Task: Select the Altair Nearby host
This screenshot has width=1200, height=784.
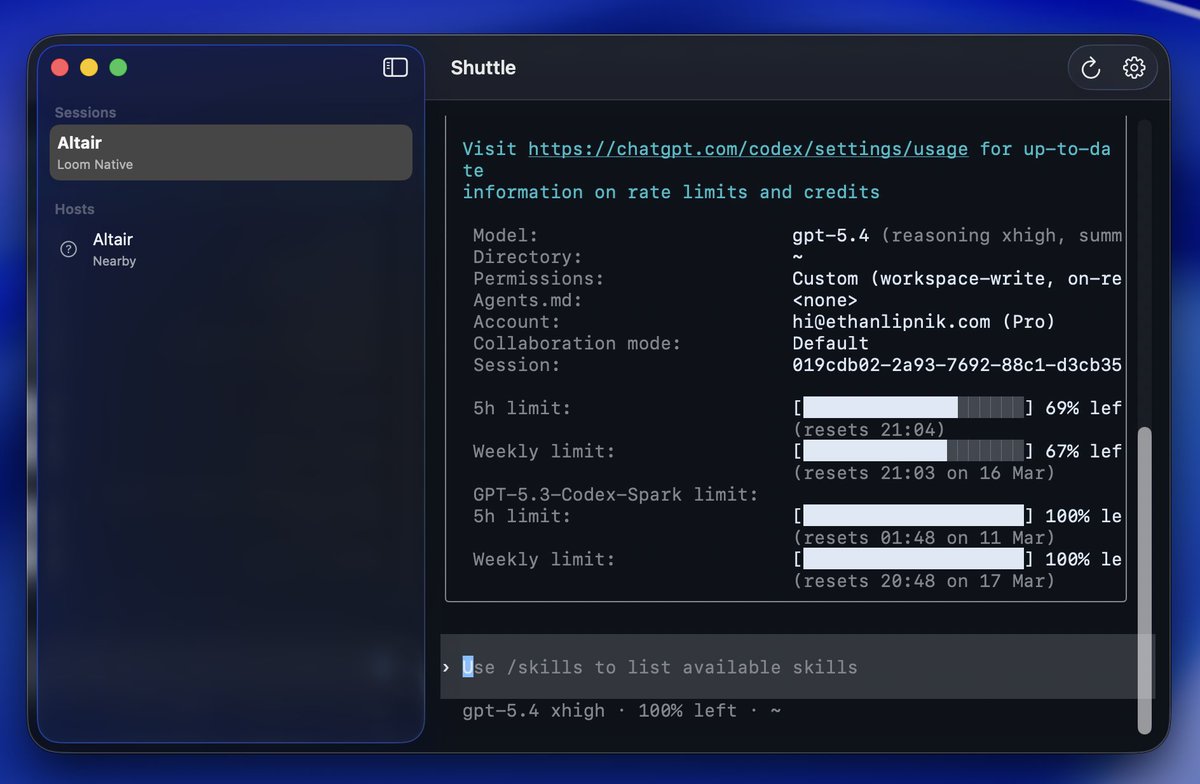Action: (231, 249)
